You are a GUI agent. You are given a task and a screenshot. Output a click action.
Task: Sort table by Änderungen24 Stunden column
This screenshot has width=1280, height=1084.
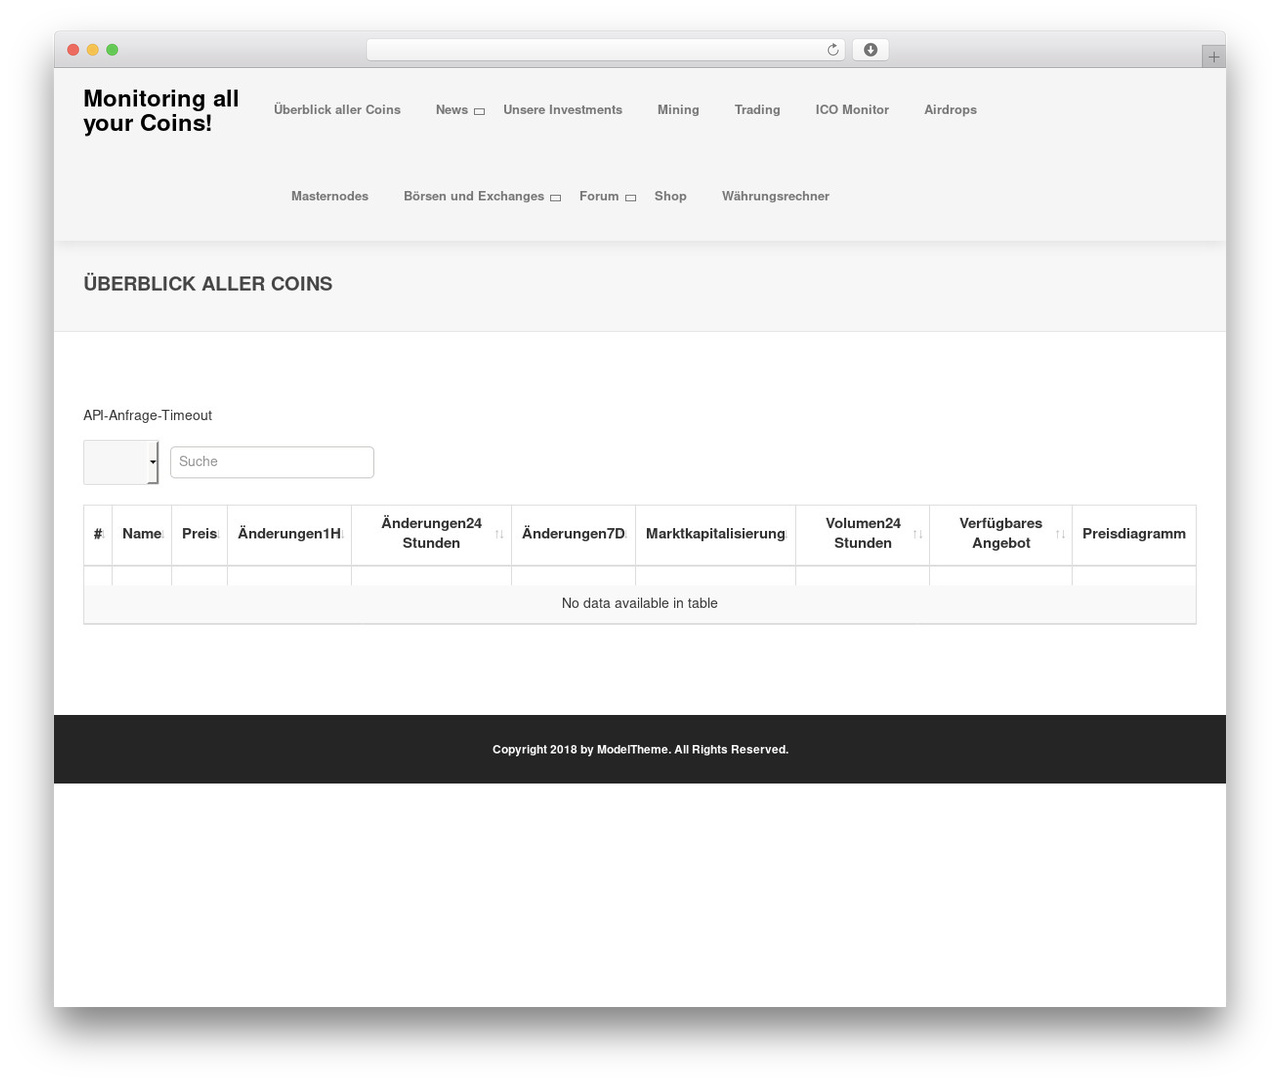[431, 534]
